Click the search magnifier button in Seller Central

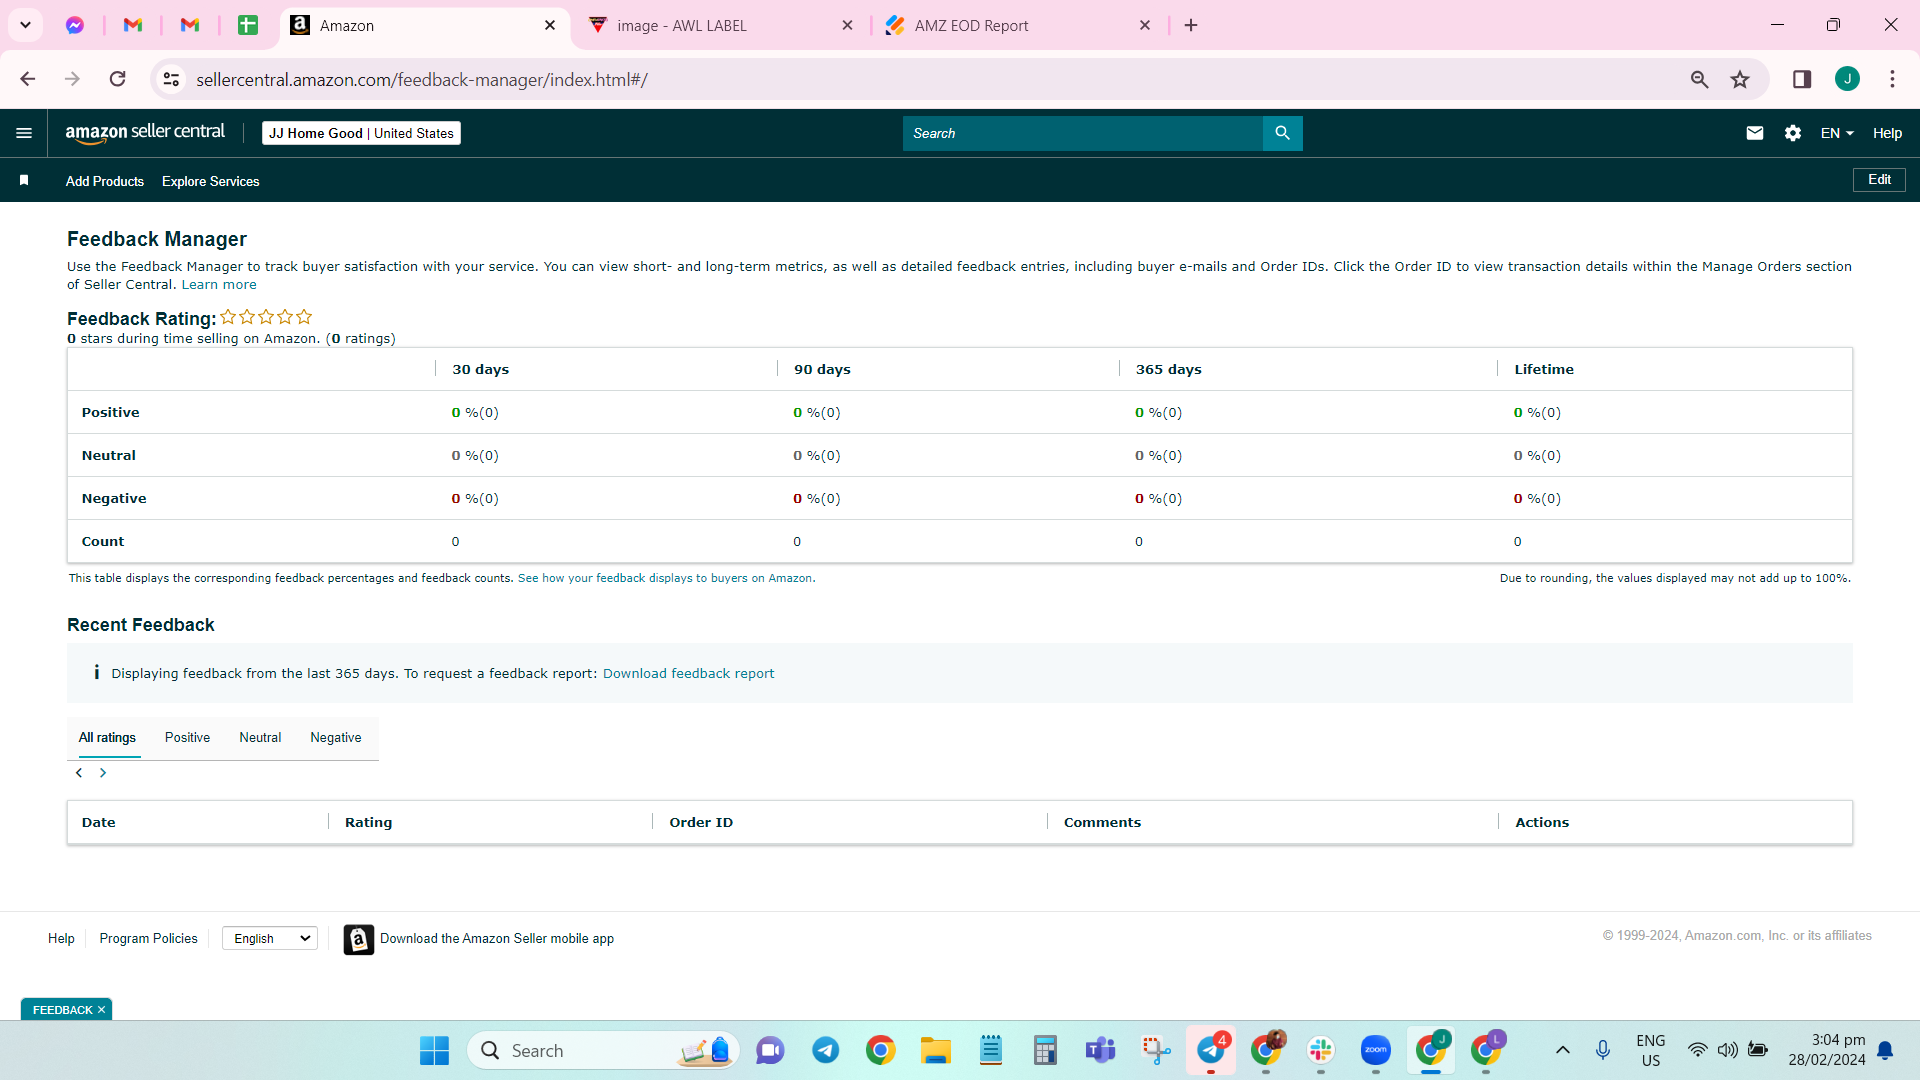point(1282,133)
